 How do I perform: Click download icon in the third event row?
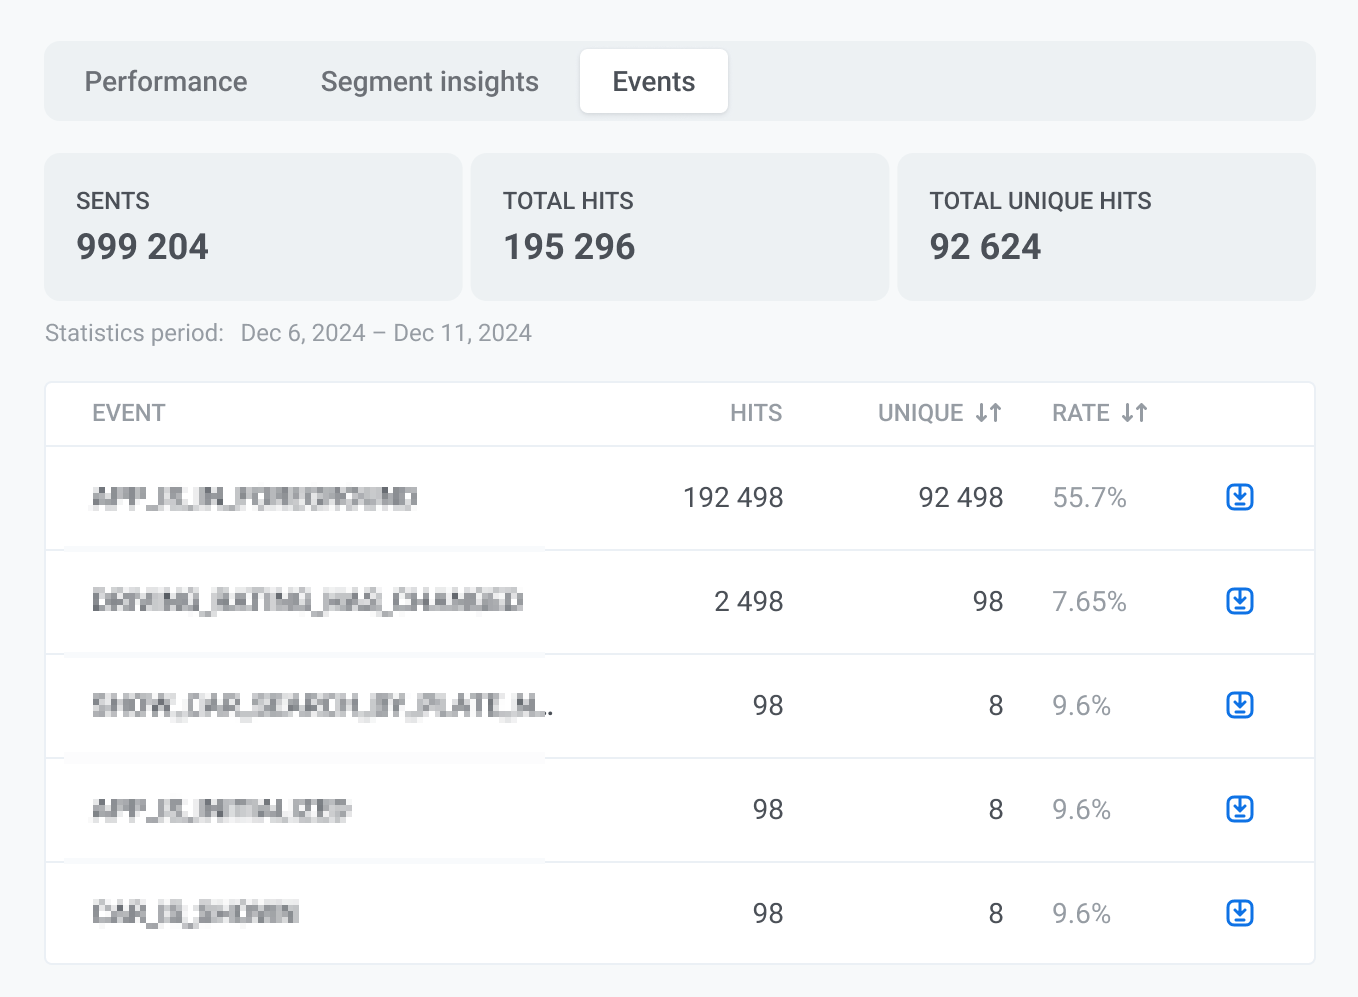[1239, 705]
